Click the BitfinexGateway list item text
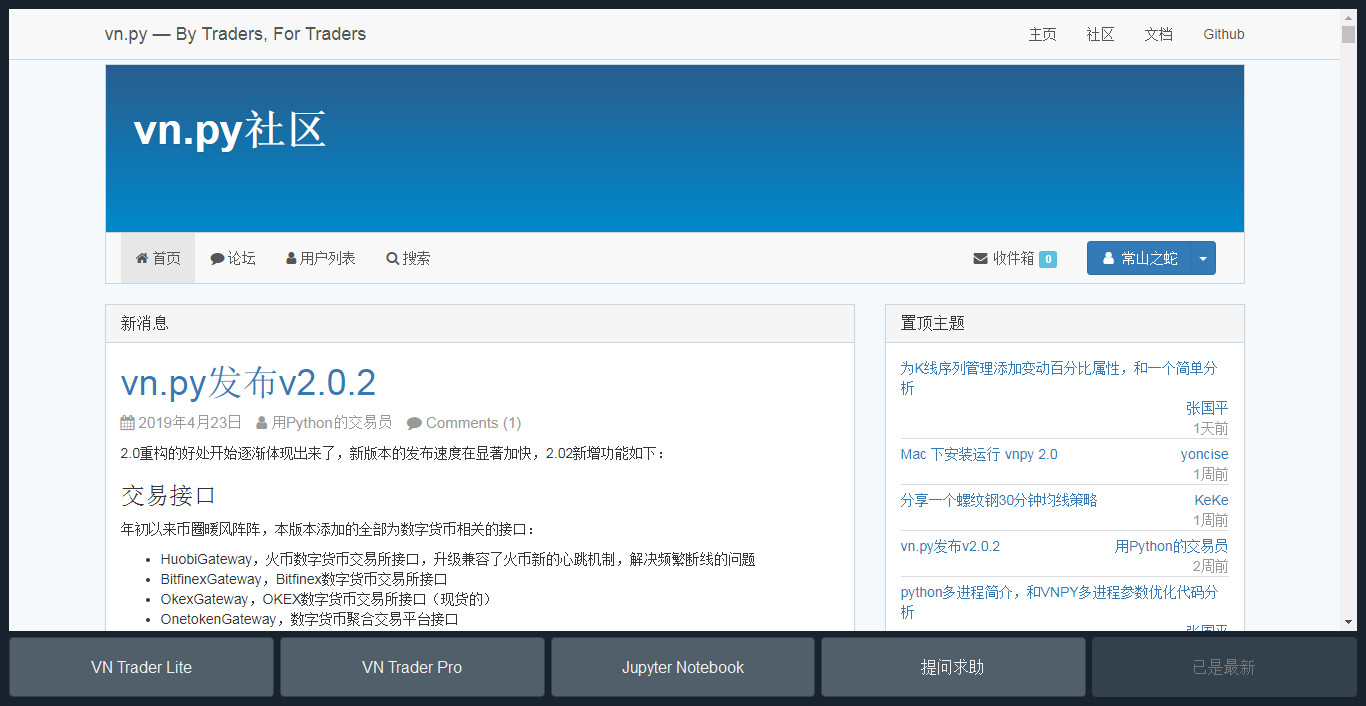Screen dimensions: 1366x706 pos(304,579)
